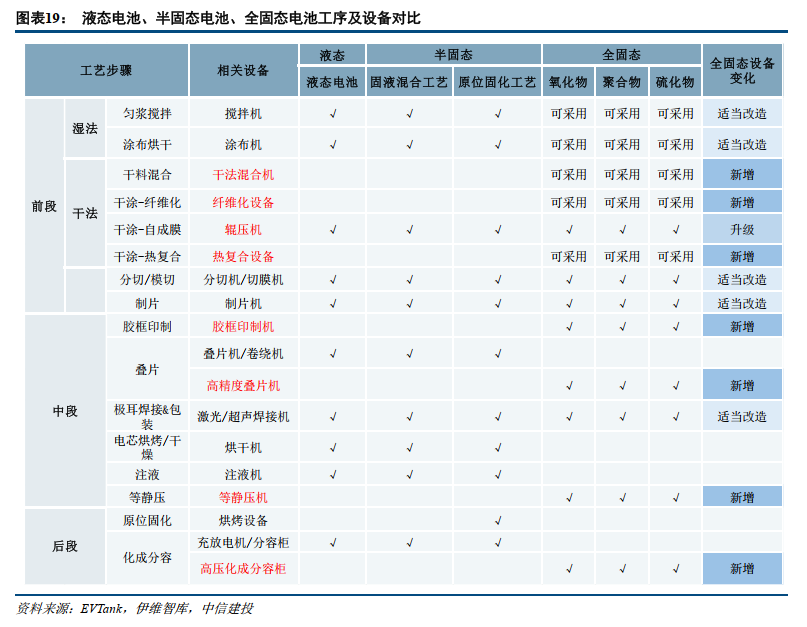Select the 湿法 category cell

[x=85, y=128]
